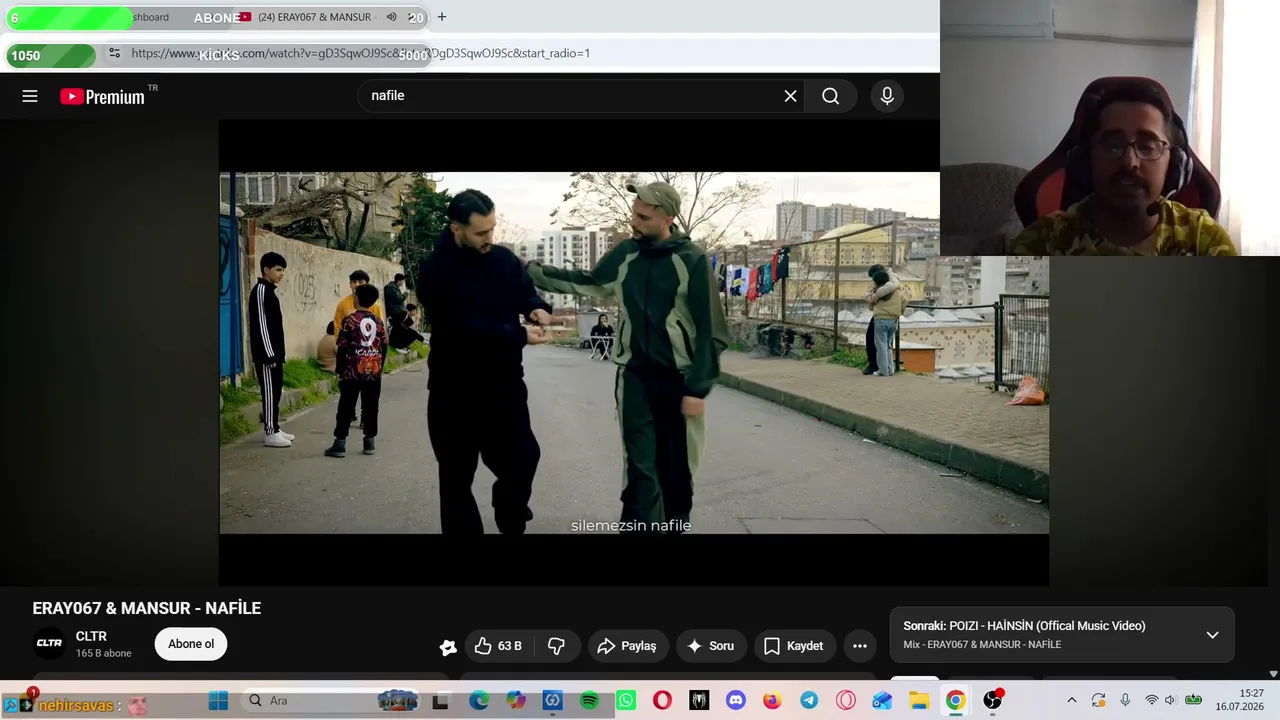Dislike the video with thumbs-down
This screenshot has height=720, width=1280.
click(557, 646)
